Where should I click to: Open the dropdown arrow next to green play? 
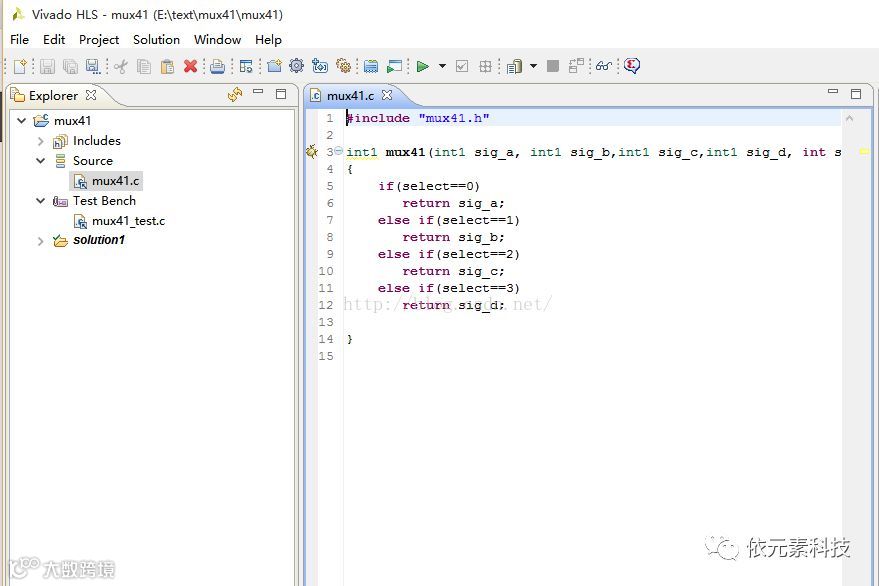point(442,66)
